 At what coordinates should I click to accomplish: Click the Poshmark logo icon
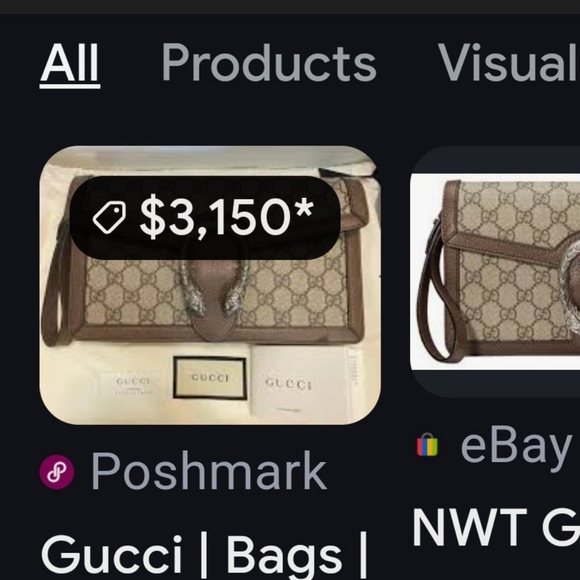(x=57, y=472)
